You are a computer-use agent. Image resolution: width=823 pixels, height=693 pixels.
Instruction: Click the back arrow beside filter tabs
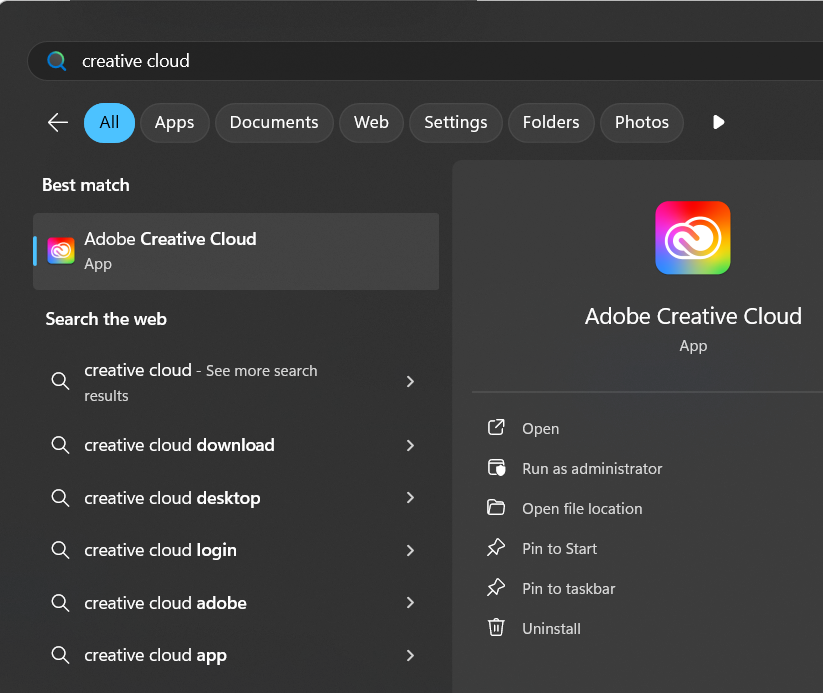coord(58,122)
